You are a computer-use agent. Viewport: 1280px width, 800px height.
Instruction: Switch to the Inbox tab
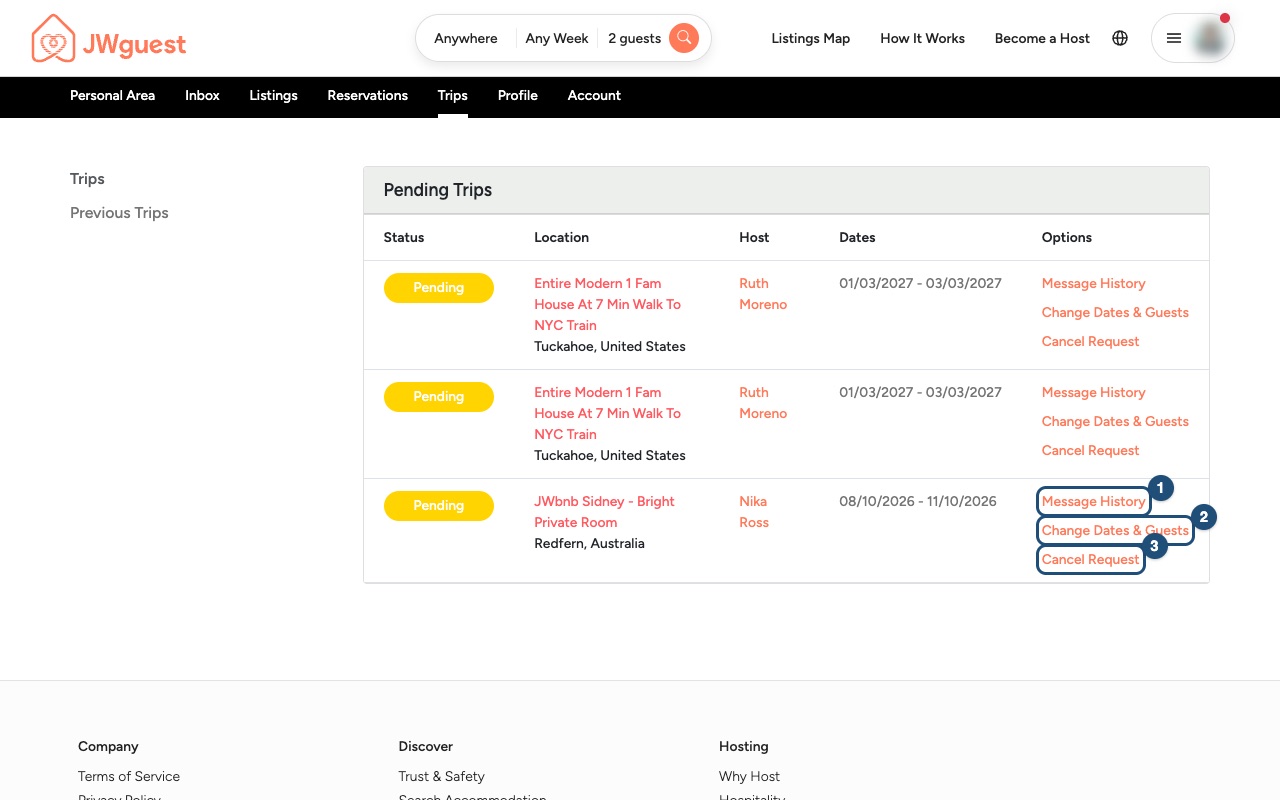(202, 96)
